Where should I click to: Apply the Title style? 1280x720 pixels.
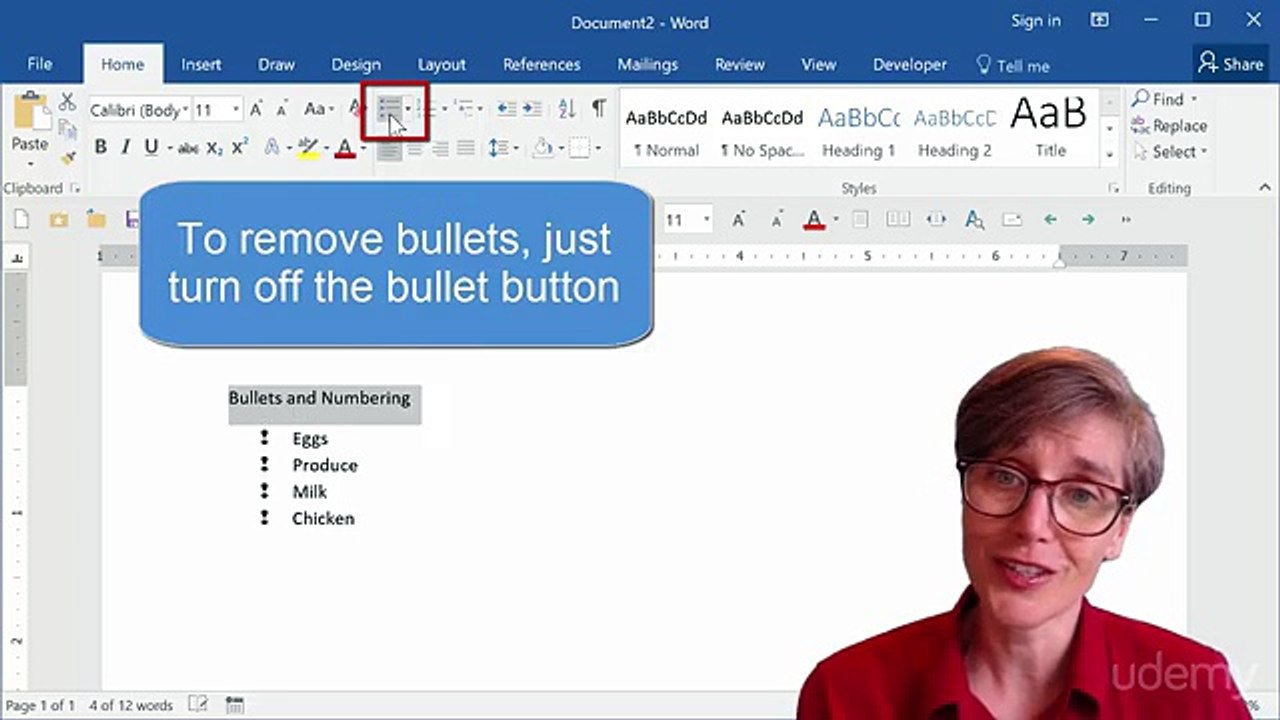1049,130
